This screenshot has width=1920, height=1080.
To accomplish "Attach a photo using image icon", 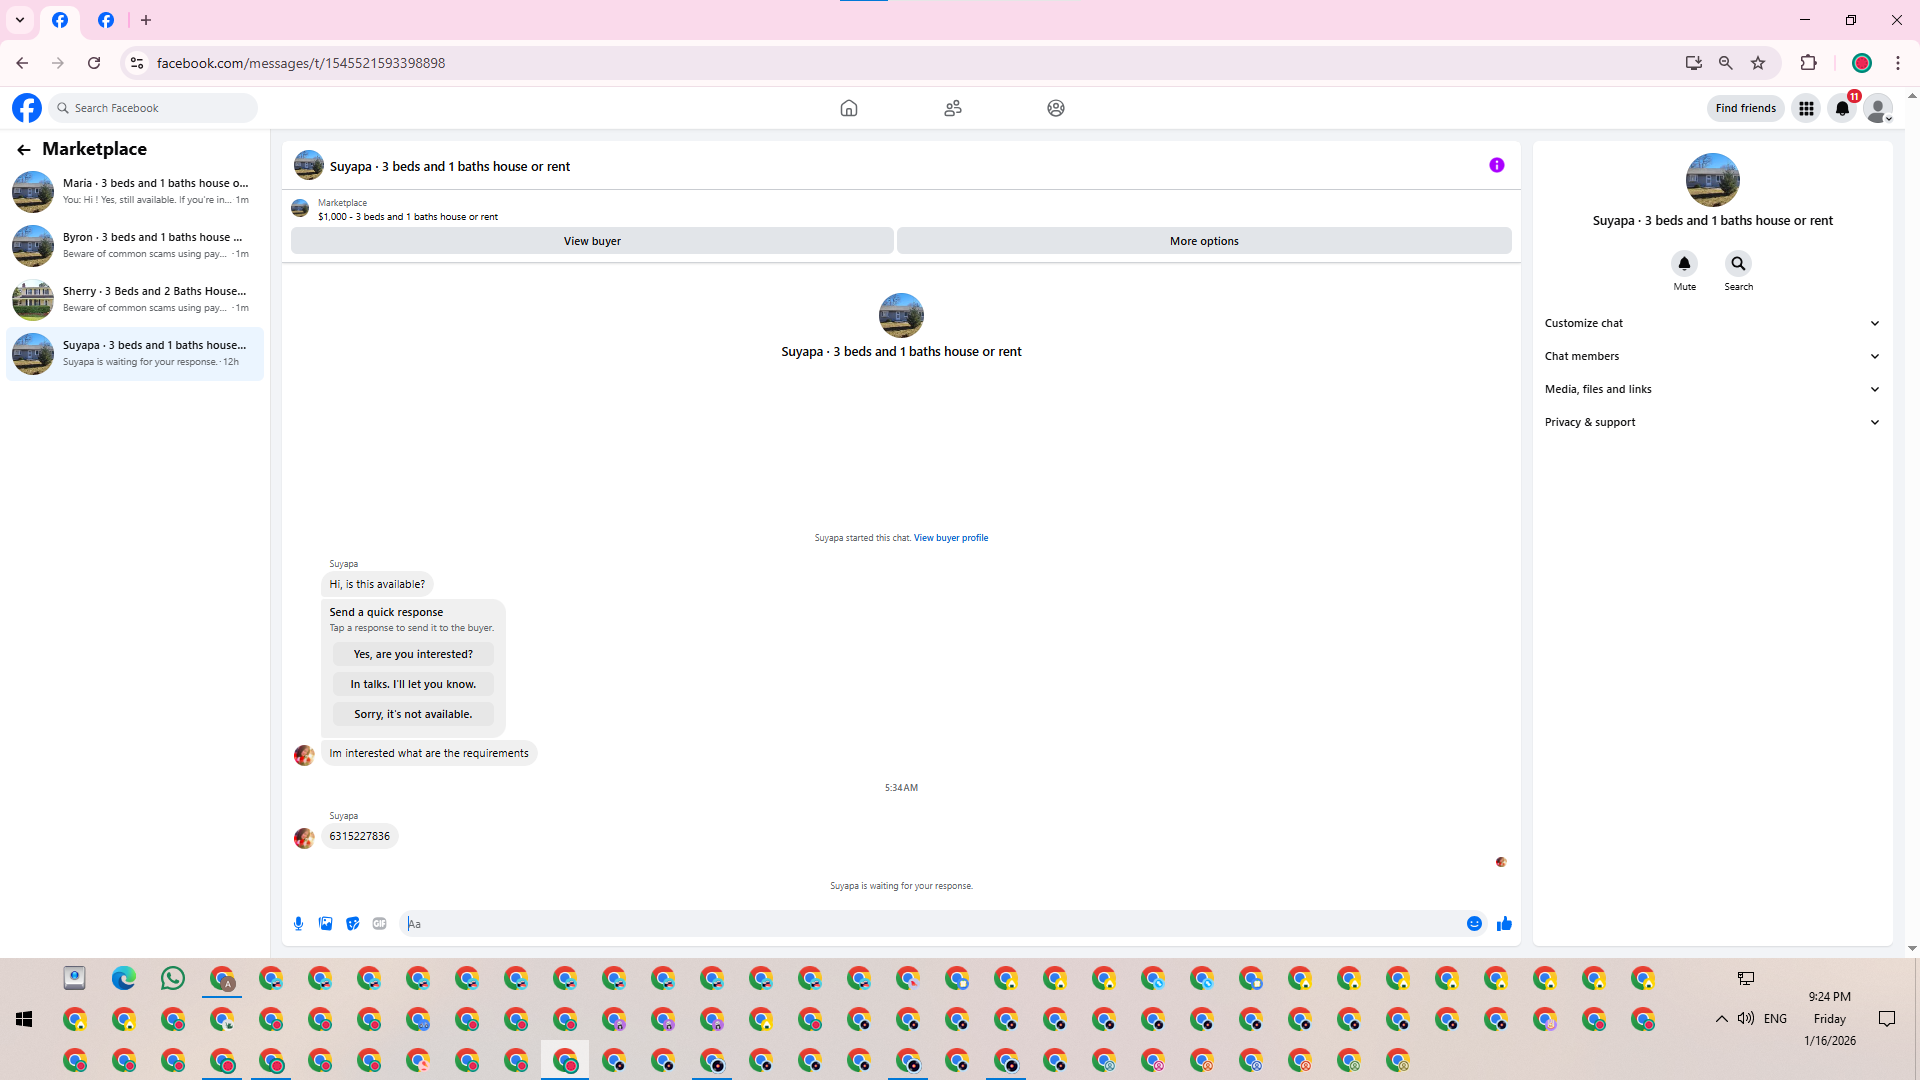I will [325, 924].
